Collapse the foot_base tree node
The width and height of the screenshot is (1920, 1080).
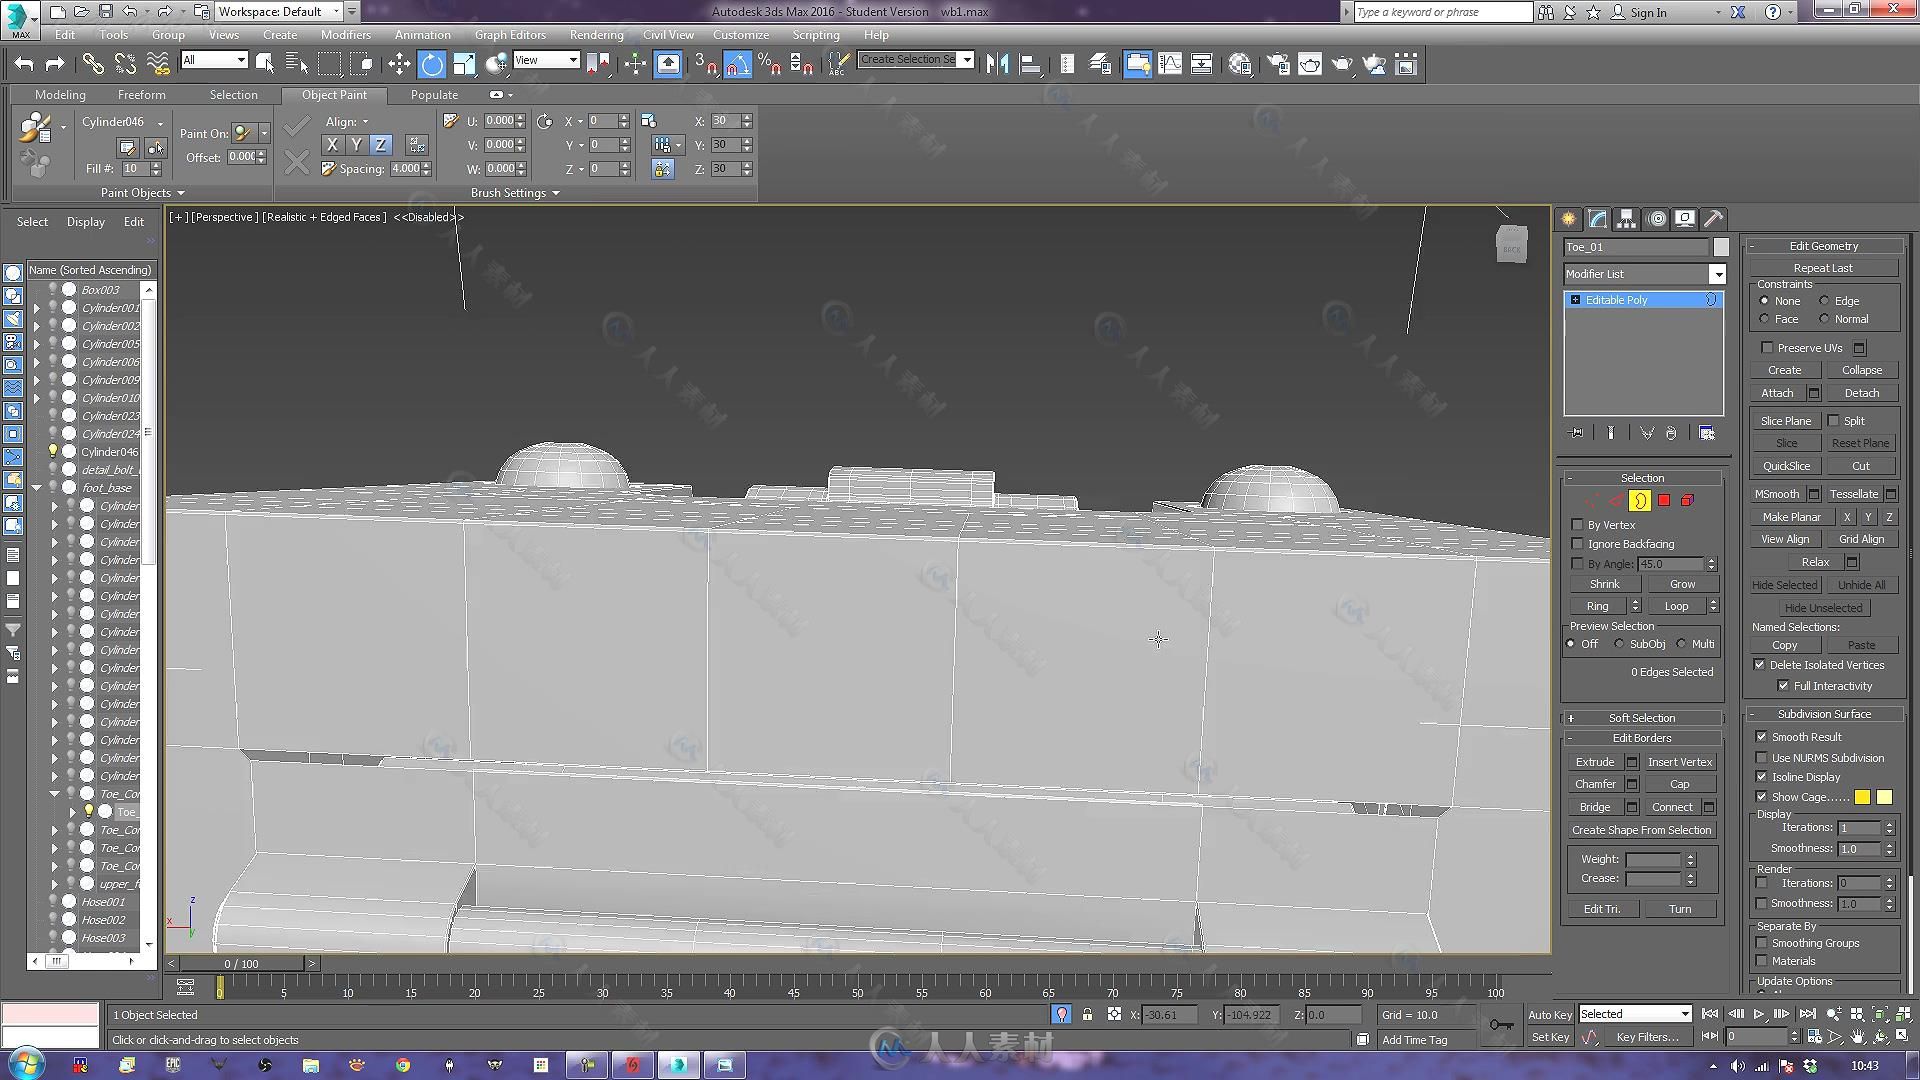37,488
